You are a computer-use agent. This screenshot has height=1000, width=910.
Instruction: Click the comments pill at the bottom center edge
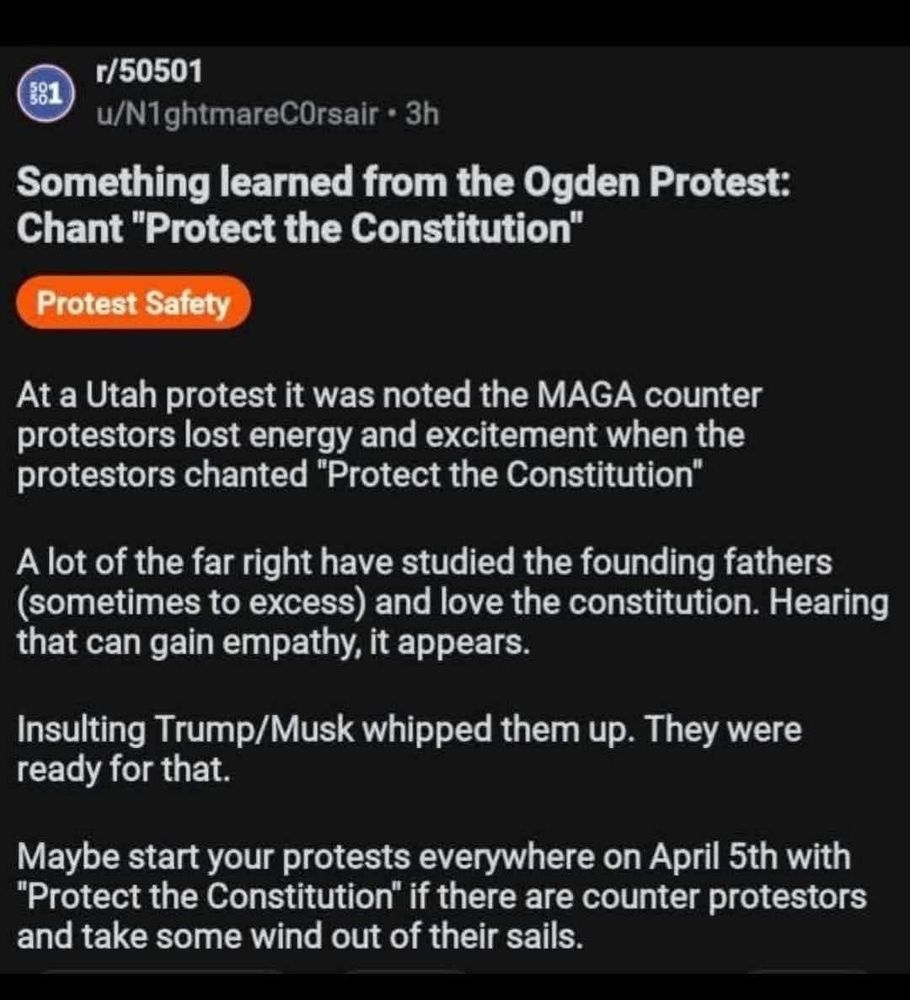405,973
